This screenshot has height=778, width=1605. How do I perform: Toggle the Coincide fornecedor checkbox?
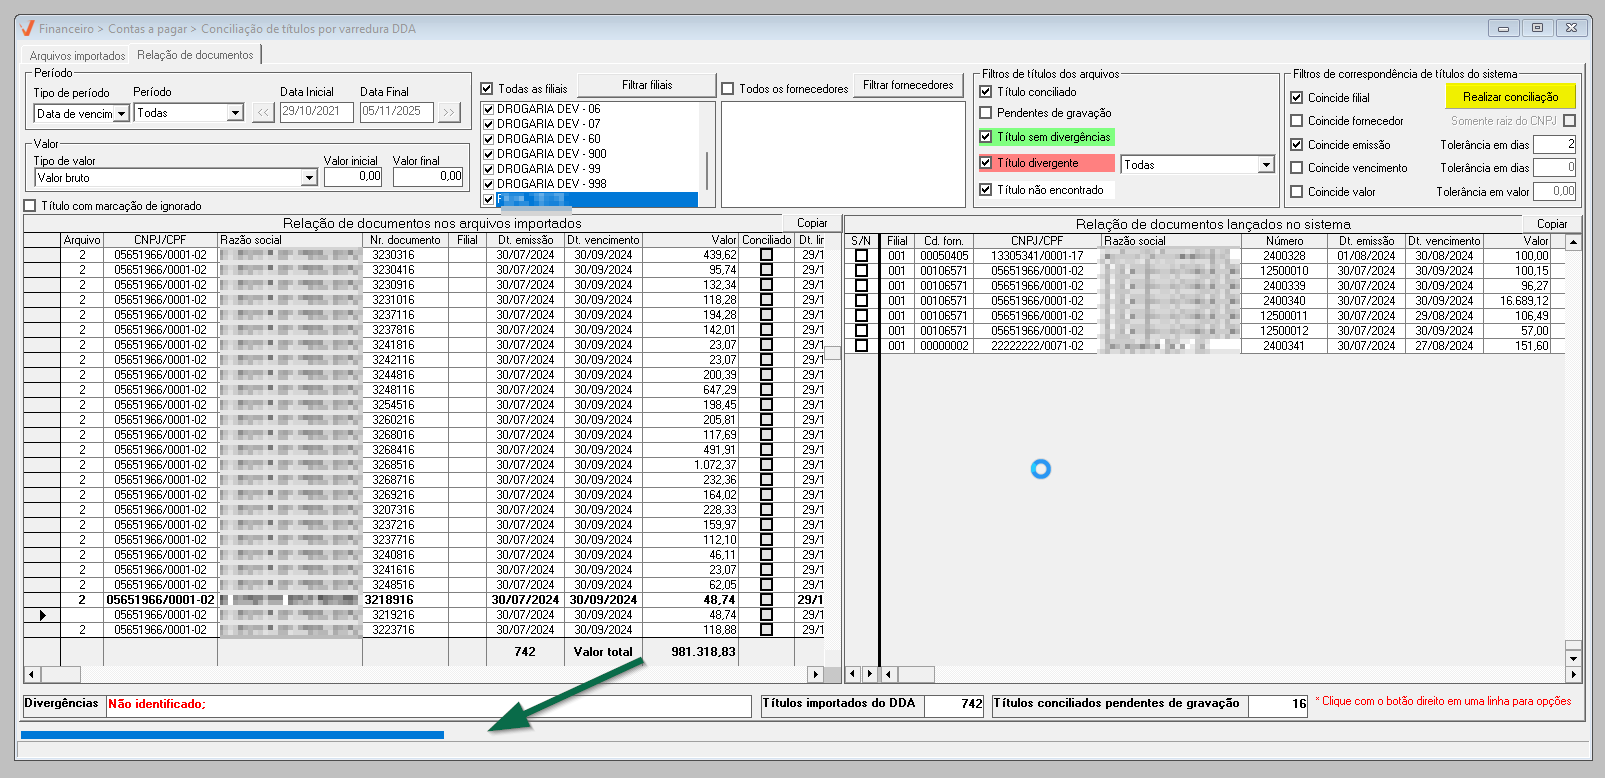click(1297, 121)
